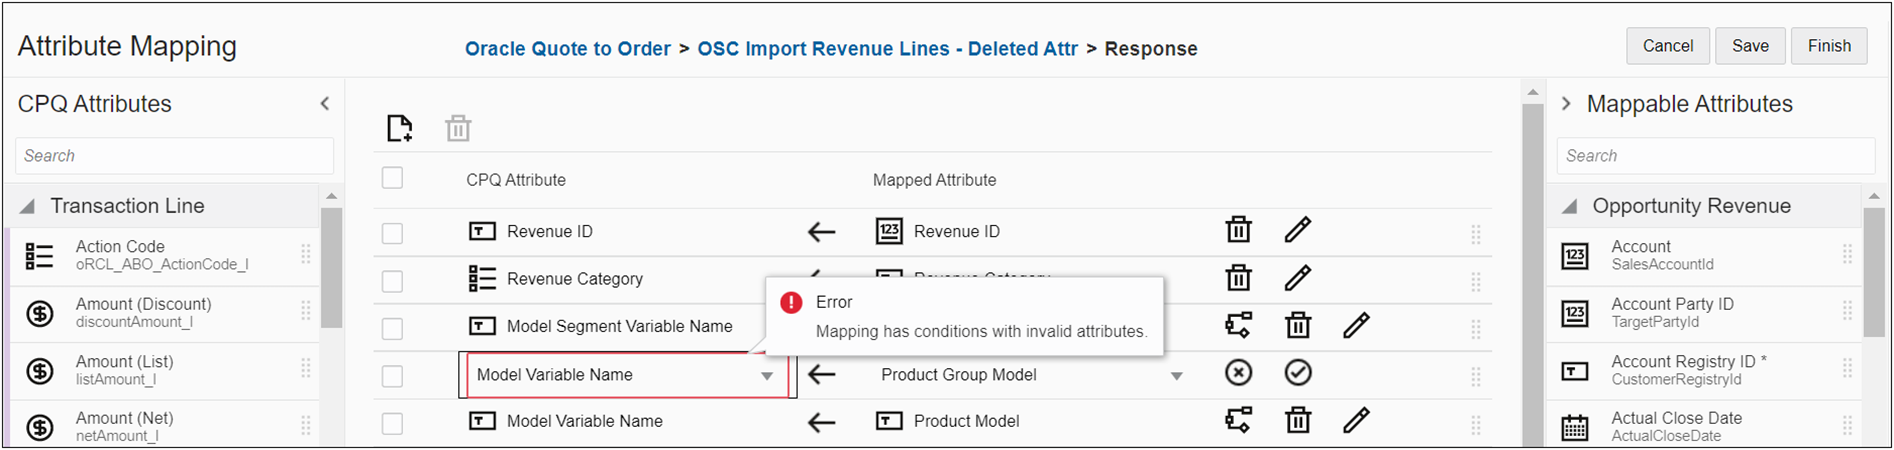Edit the Product Model mapping row
Image resolution: width=1894 pixels, height=450 pixels.
pyautogui.click(x=1356, y=420)
